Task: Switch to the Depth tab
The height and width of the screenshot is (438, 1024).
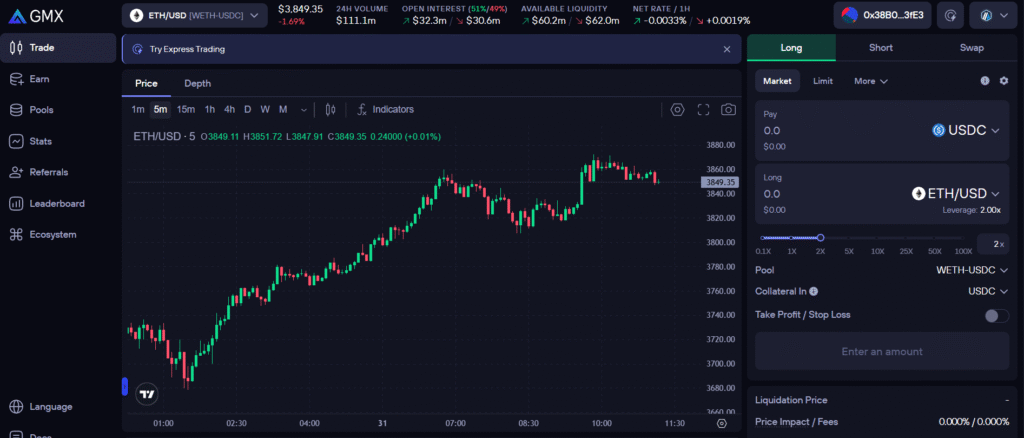Action: pos(197,84)
